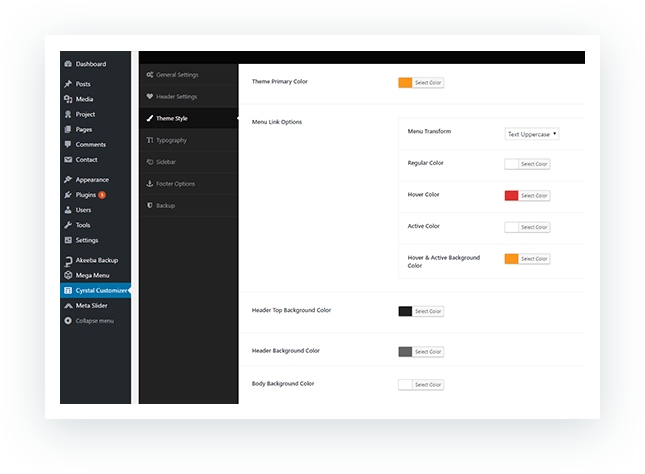Switch to Typography tab
Screen dimensions: 645x474
tap(188, 140)
